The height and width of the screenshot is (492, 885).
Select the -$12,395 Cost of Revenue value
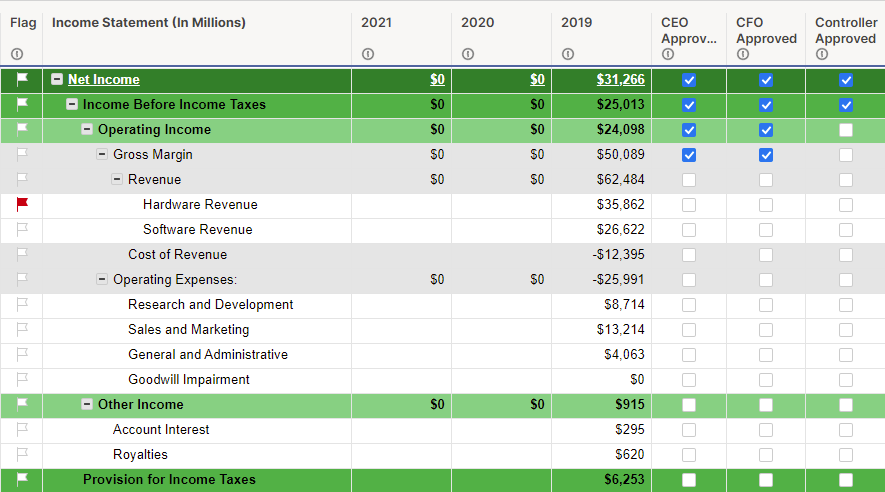pos(618,254)
